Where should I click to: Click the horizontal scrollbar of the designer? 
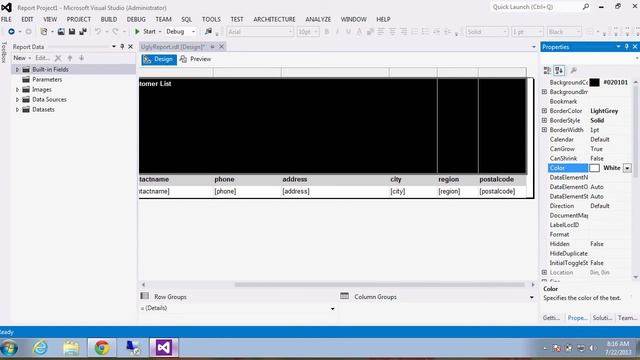[x=379, y=284]
